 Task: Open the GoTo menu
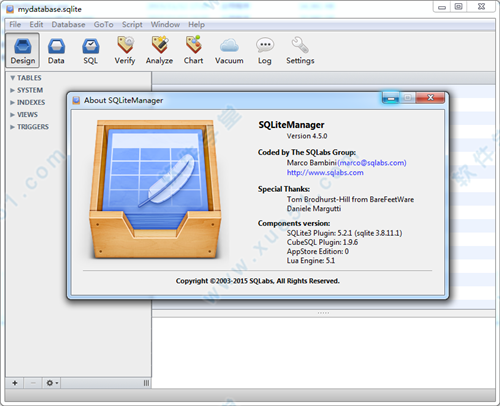(x=103, y=24)
